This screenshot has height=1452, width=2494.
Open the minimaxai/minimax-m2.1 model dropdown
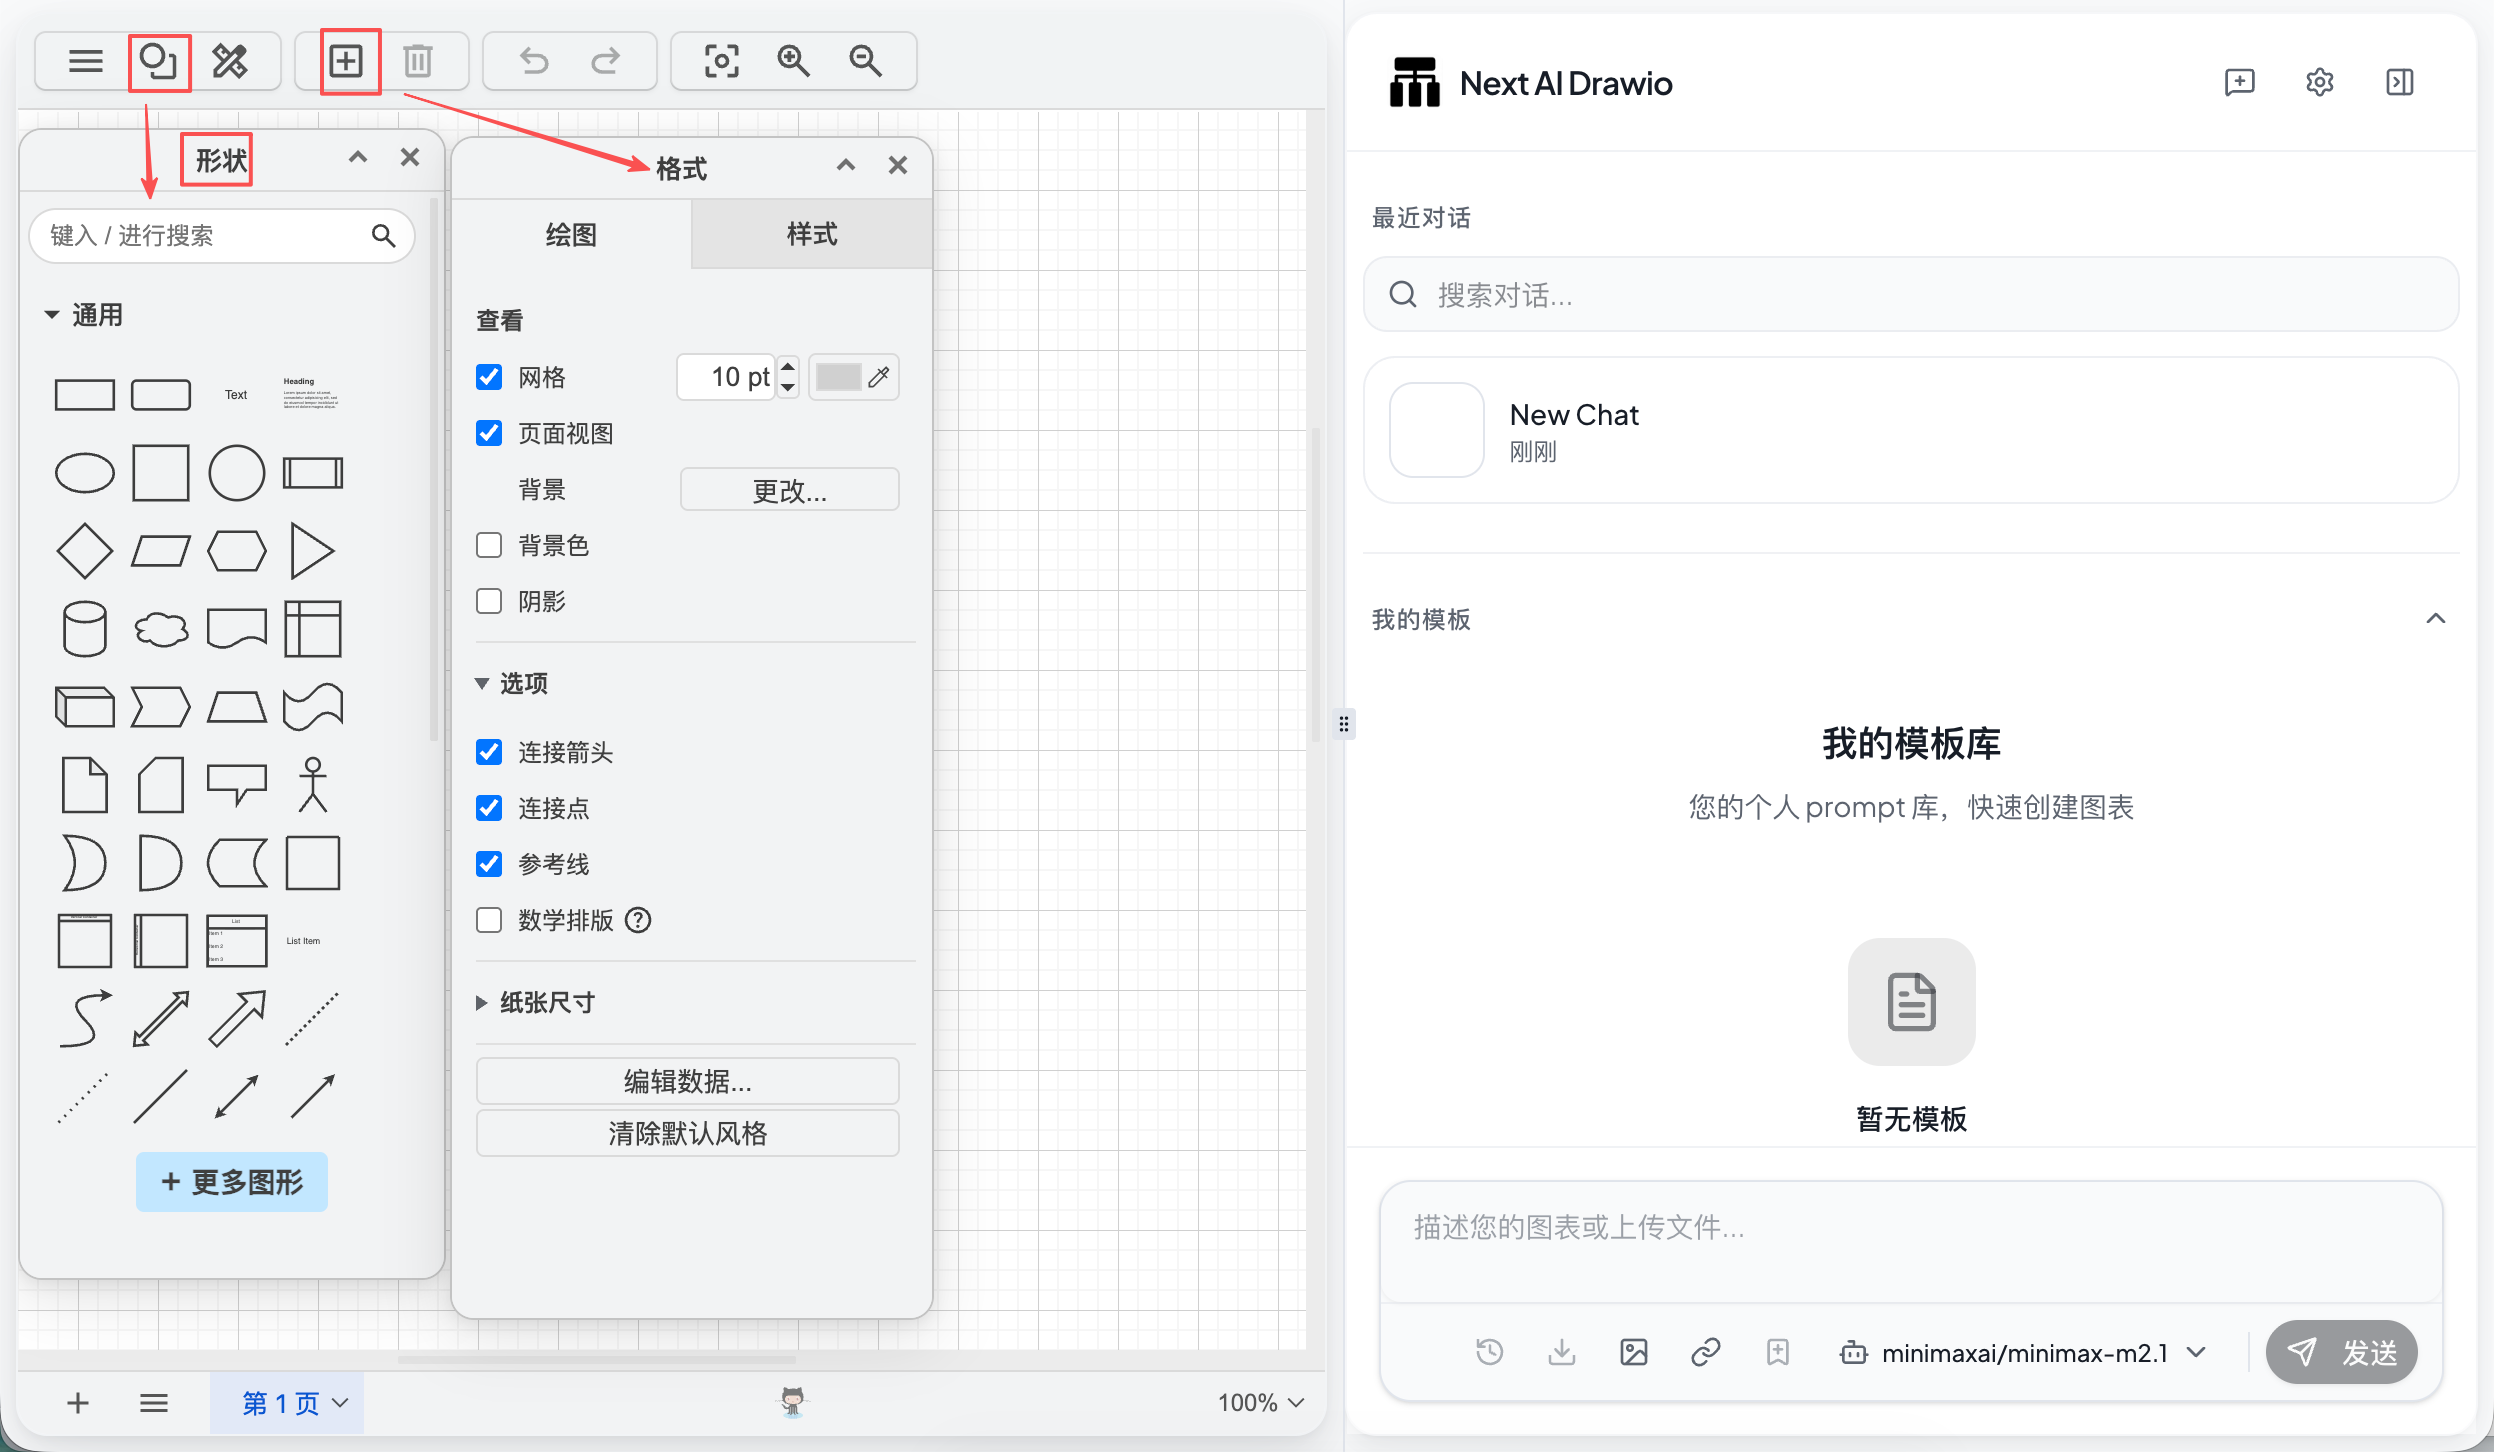(2024, 1352)
